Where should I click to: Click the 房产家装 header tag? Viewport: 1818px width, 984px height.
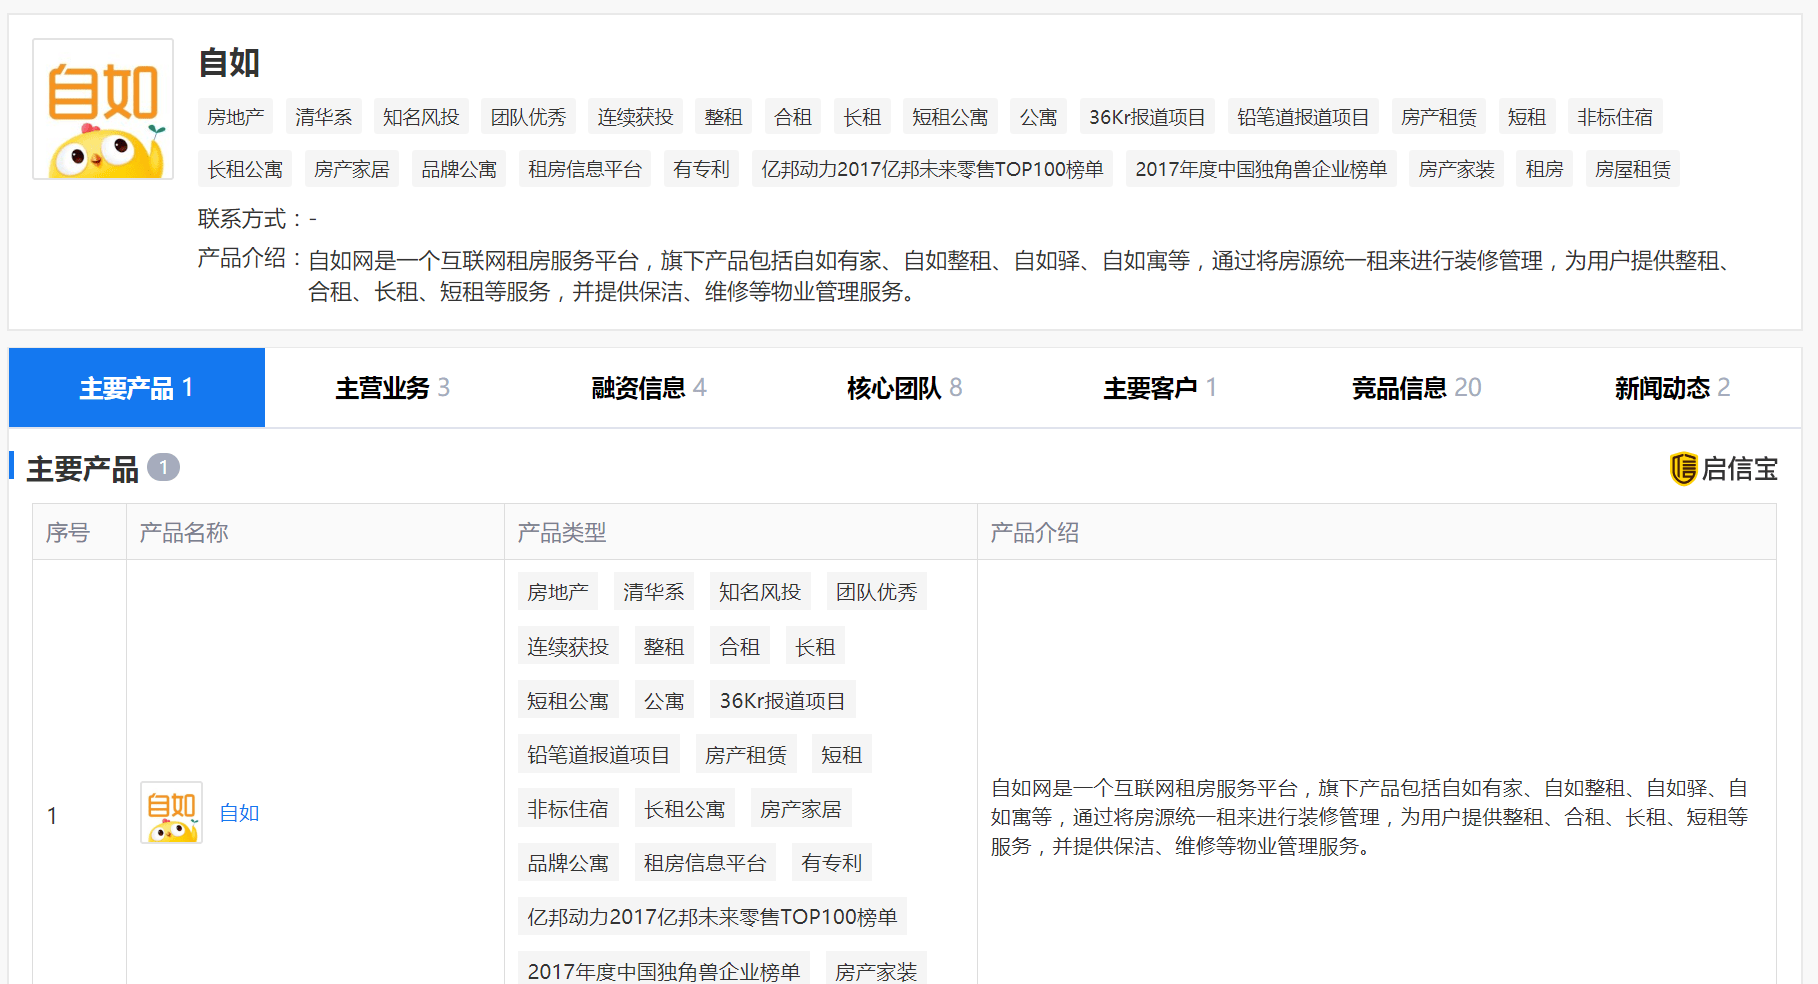(x=1457, y=169)
